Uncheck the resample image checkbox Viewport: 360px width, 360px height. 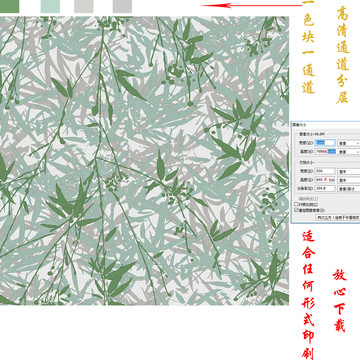(296, 210)
